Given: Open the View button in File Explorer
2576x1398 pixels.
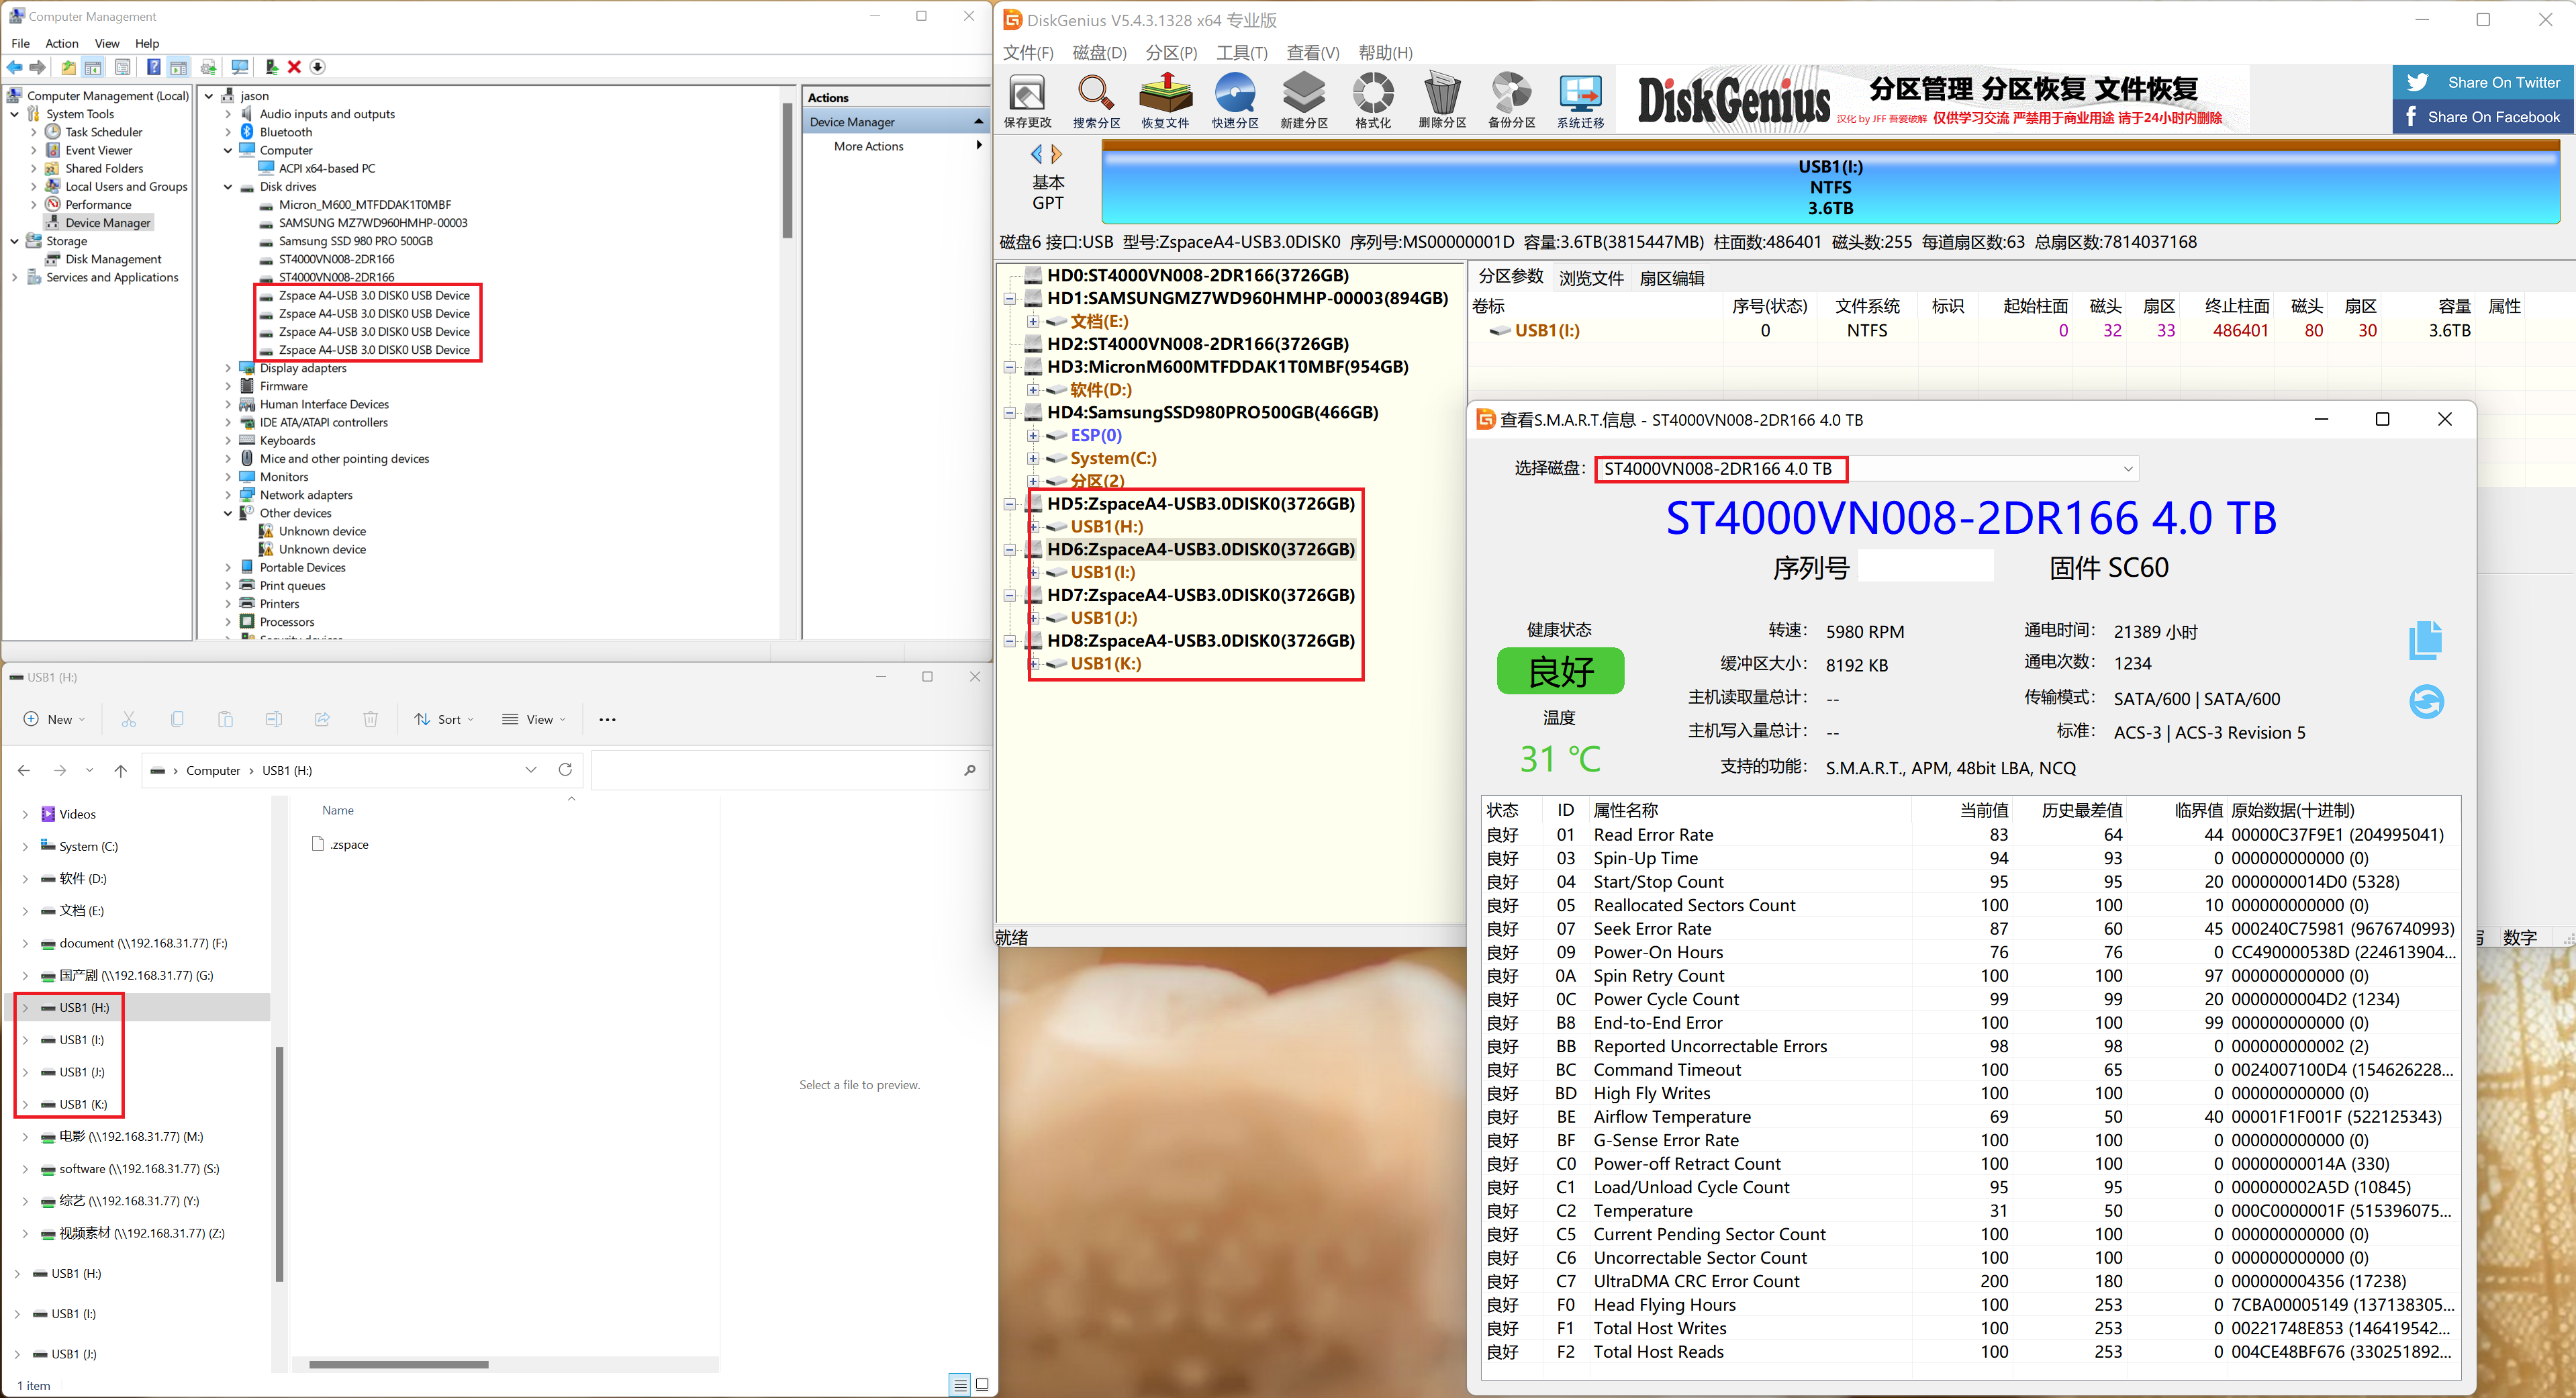Looking at the screenshot, I should pyautogui.click(x=534, y=719).
